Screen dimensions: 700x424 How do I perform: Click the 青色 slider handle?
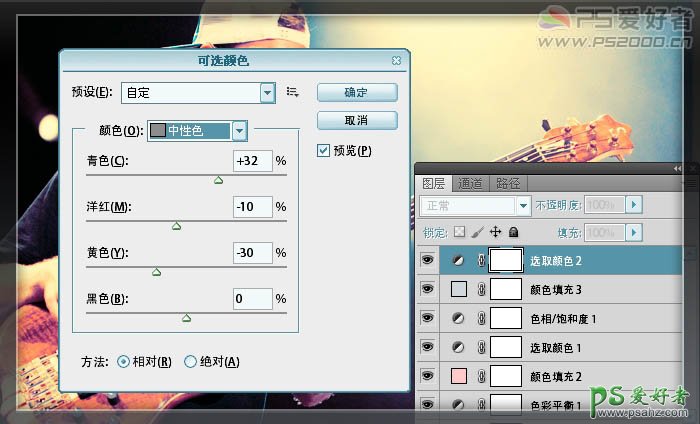(x=218, y=180)
